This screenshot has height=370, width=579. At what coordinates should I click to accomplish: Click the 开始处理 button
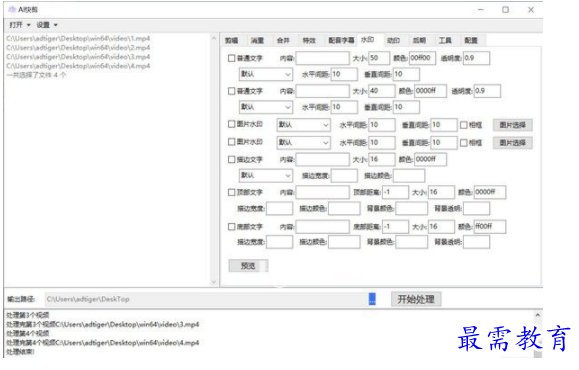[416, 299]
